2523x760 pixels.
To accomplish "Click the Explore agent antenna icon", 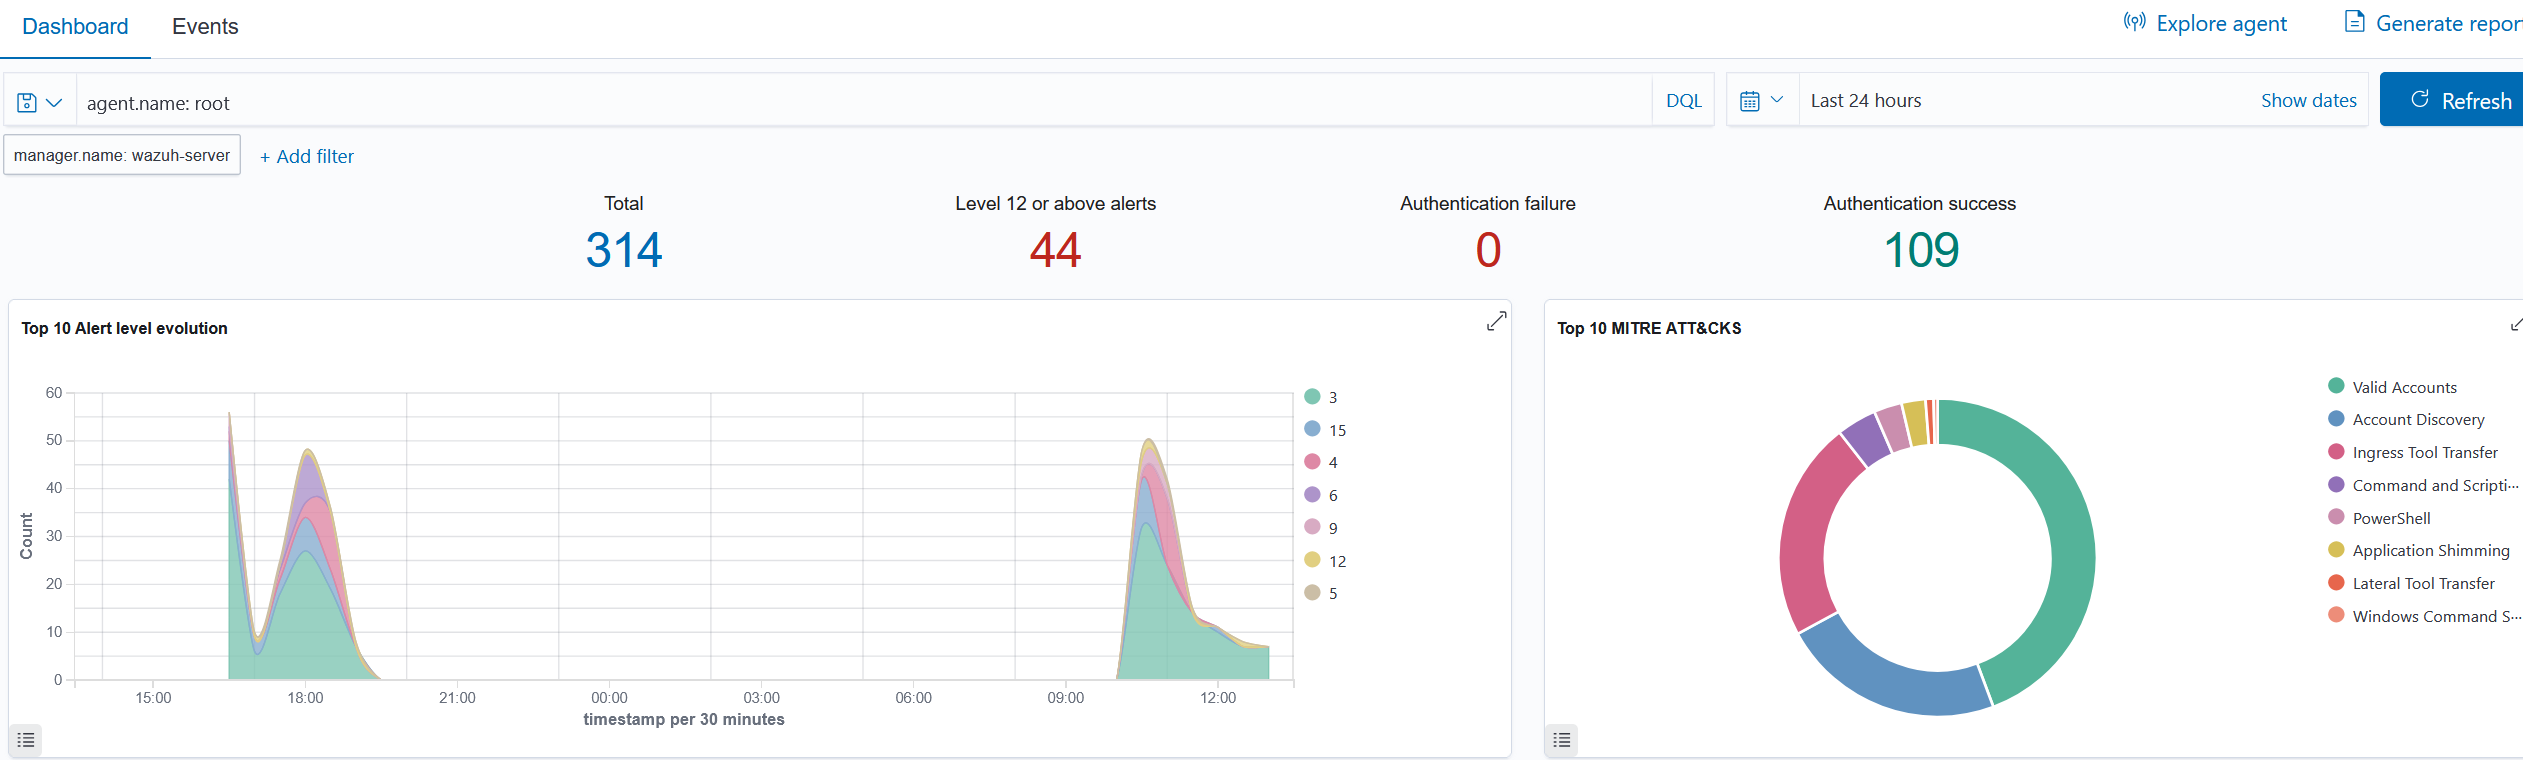I will click(x=2134, y=23).
